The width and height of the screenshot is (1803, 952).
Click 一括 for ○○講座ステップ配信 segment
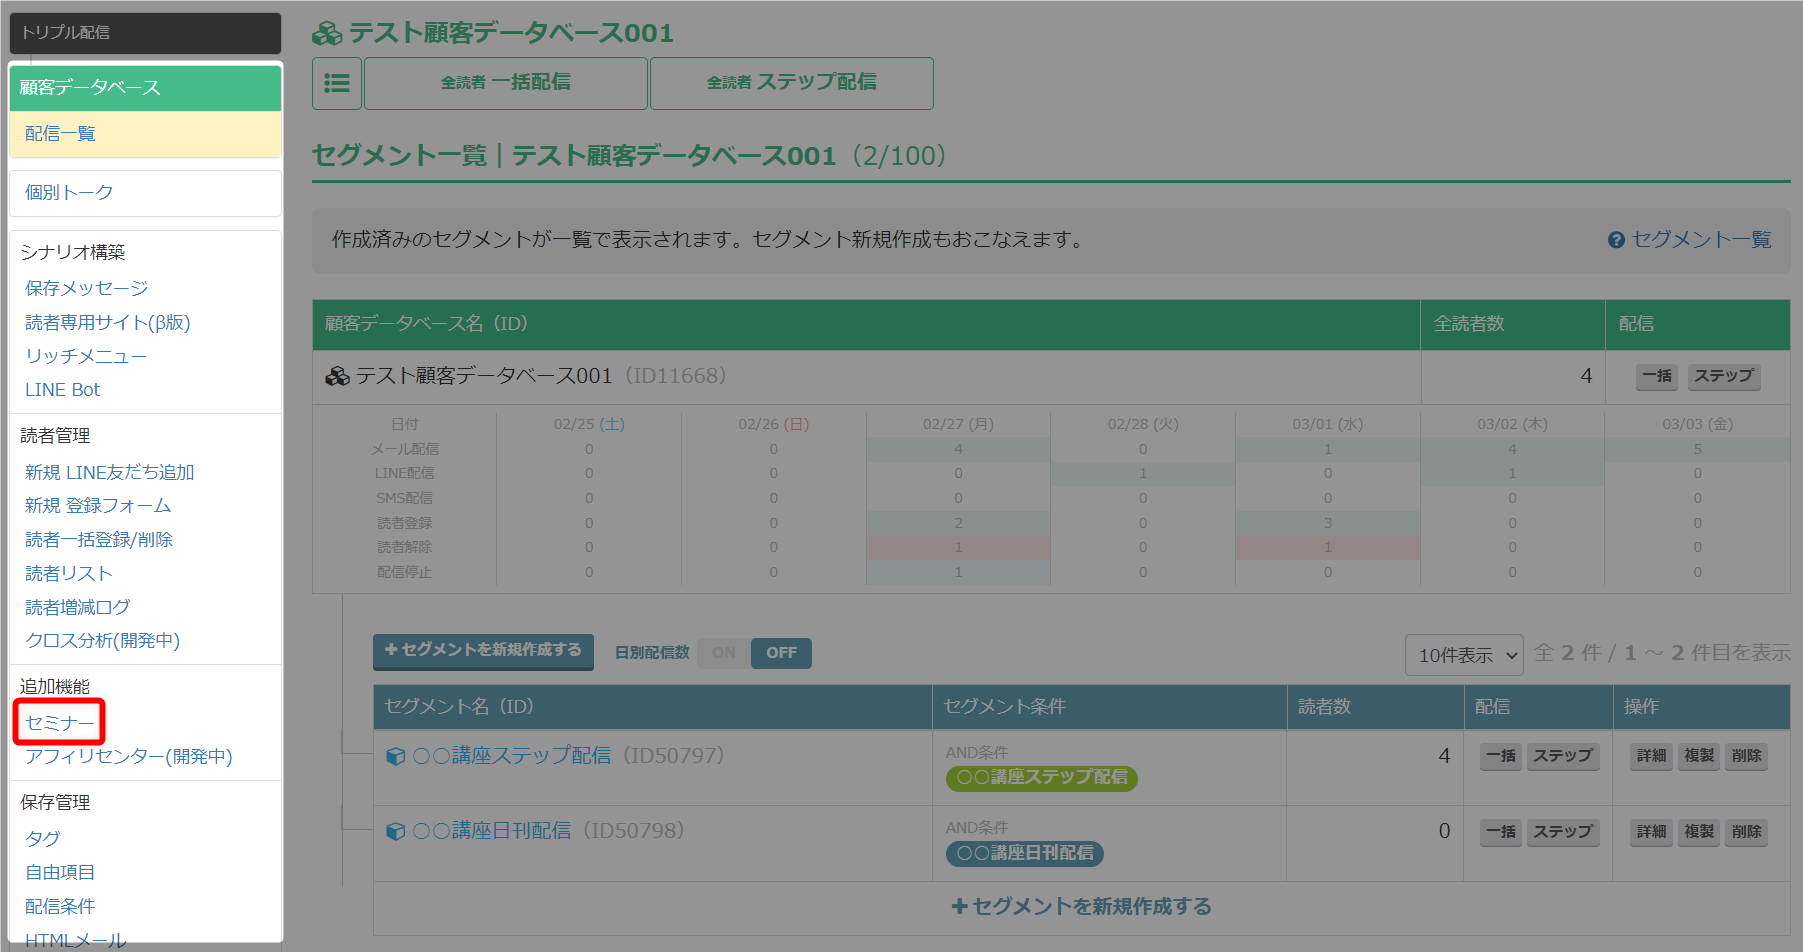1501,757
